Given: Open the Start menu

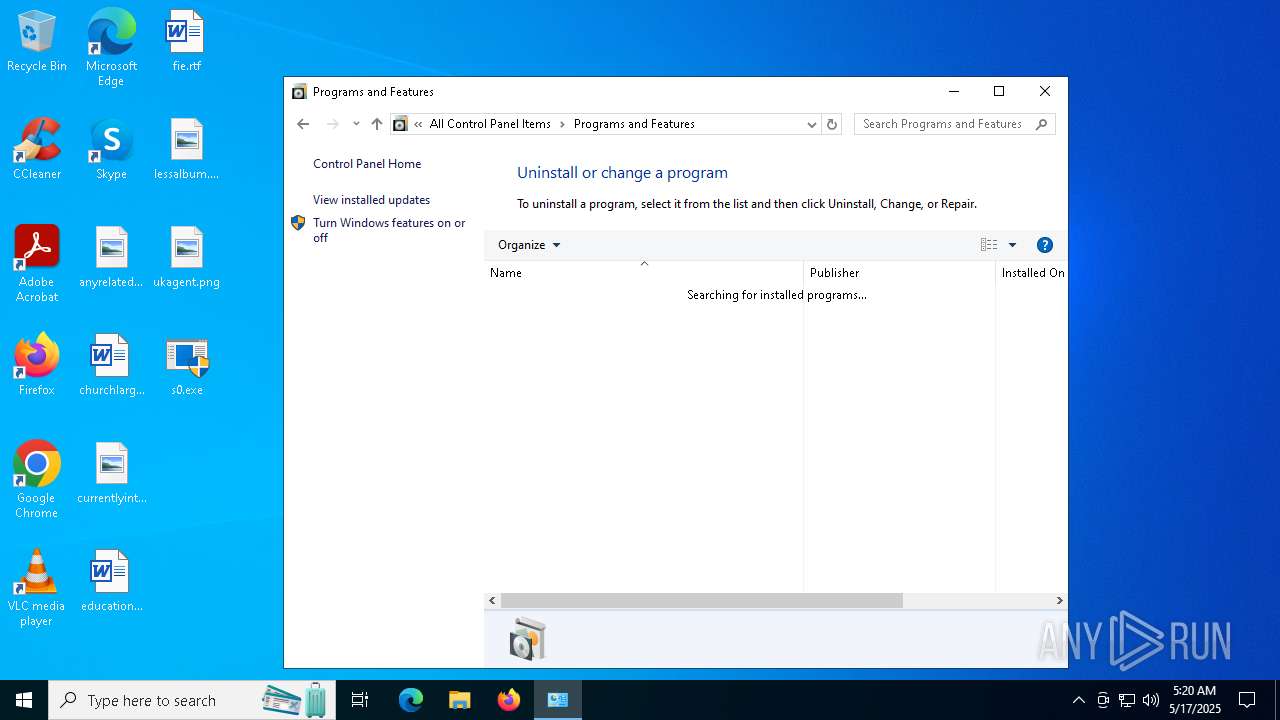Looking at the screenshot, I should [24, 700].
